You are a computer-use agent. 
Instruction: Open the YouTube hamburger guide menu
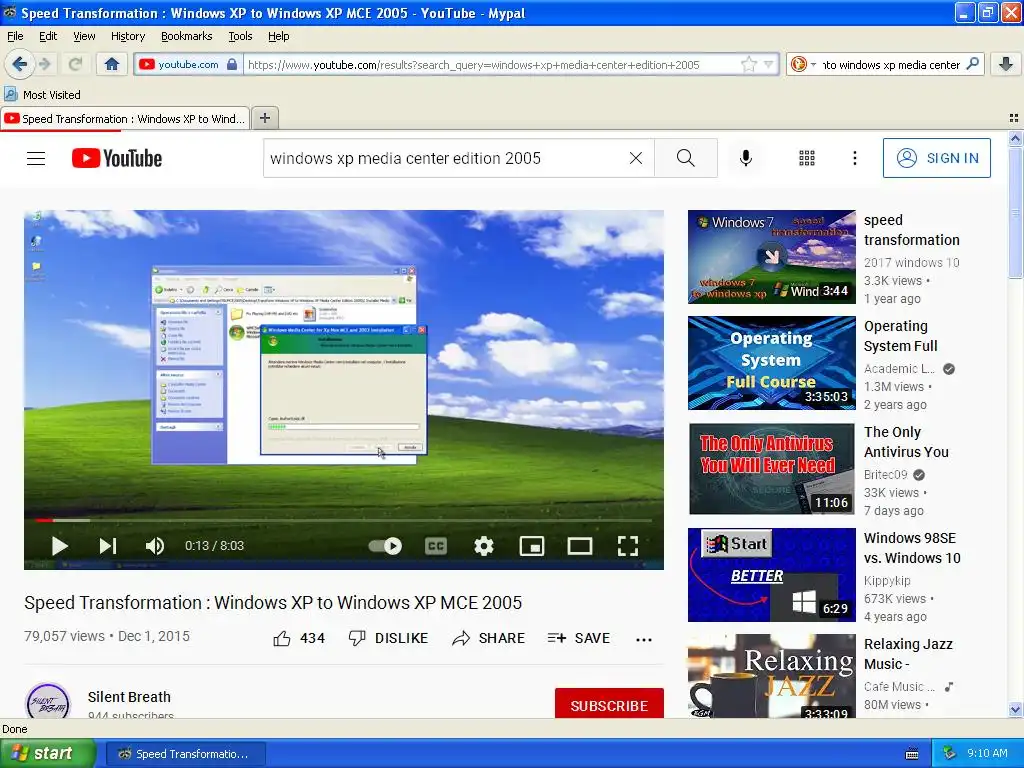pyautogui.click(x=36, y=158)
